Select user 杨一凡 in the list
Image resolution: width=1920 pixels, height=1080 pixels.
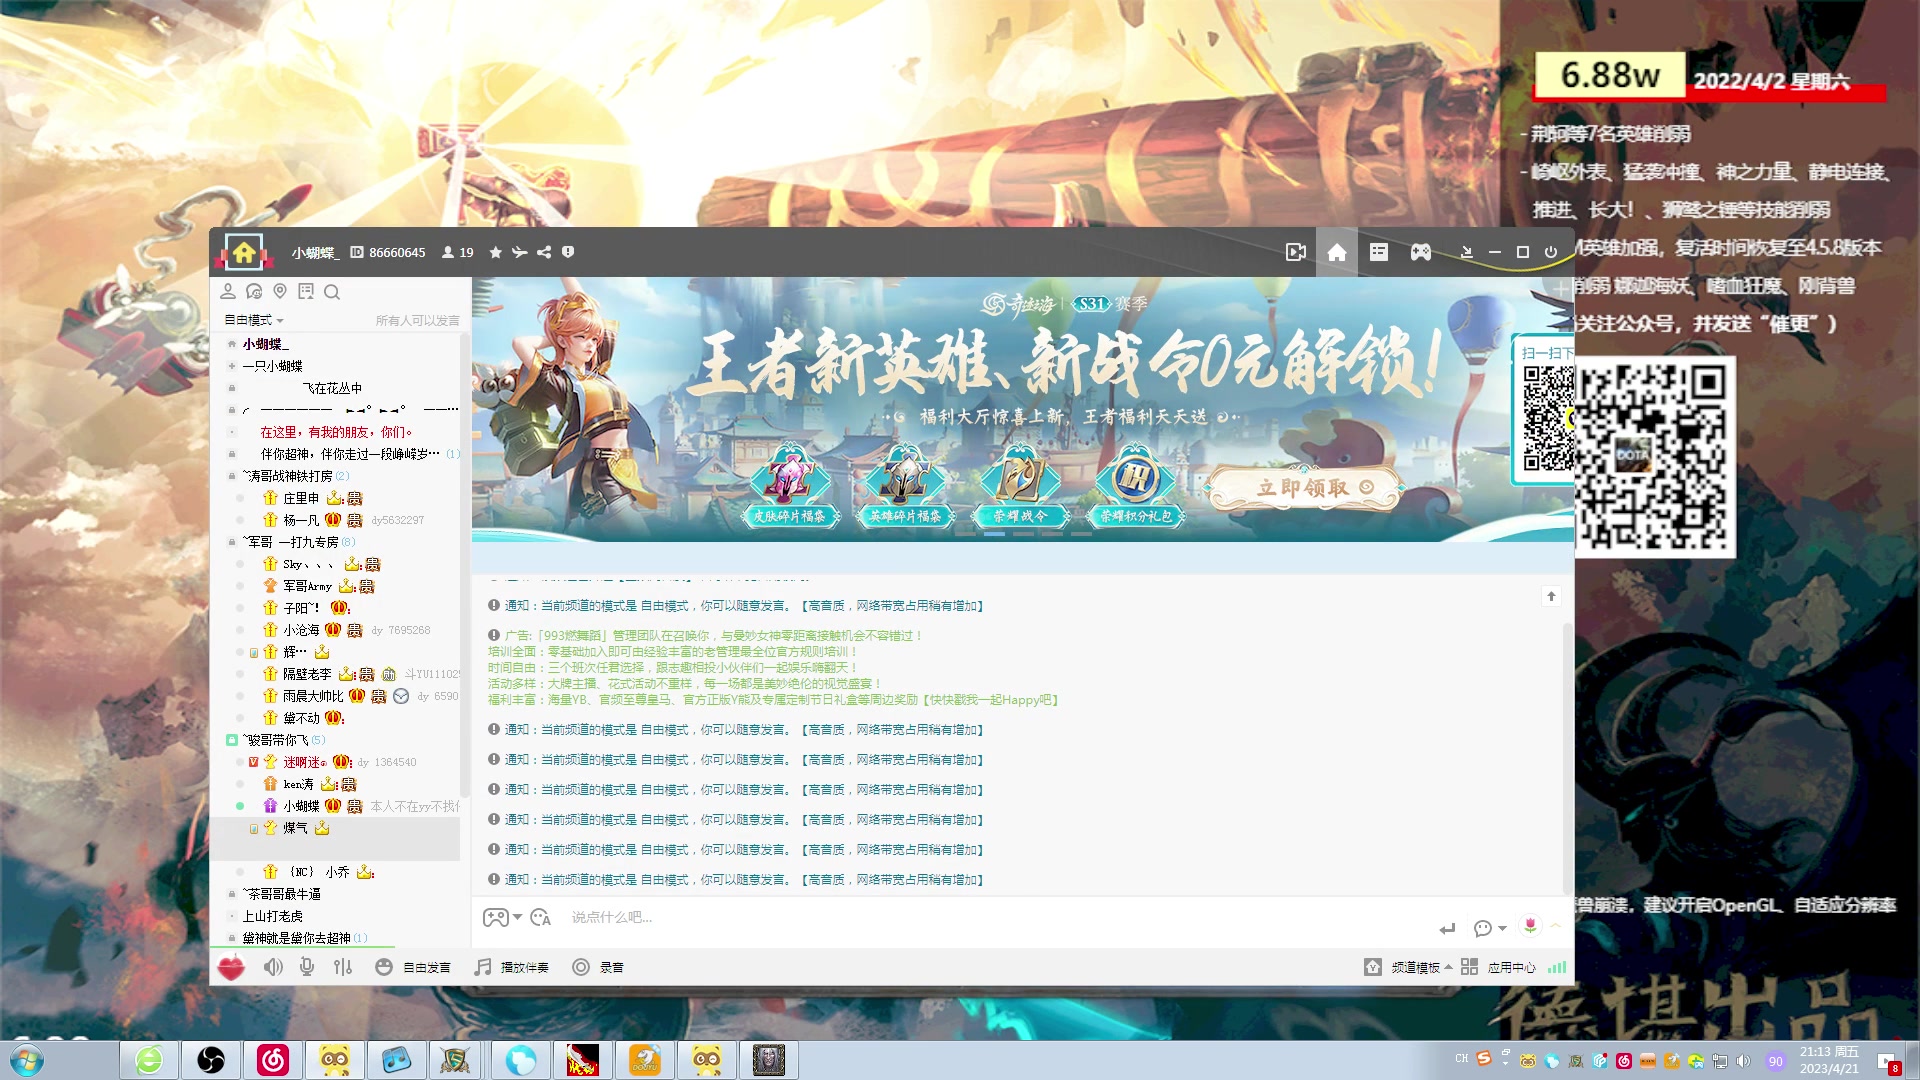point(301,520)
